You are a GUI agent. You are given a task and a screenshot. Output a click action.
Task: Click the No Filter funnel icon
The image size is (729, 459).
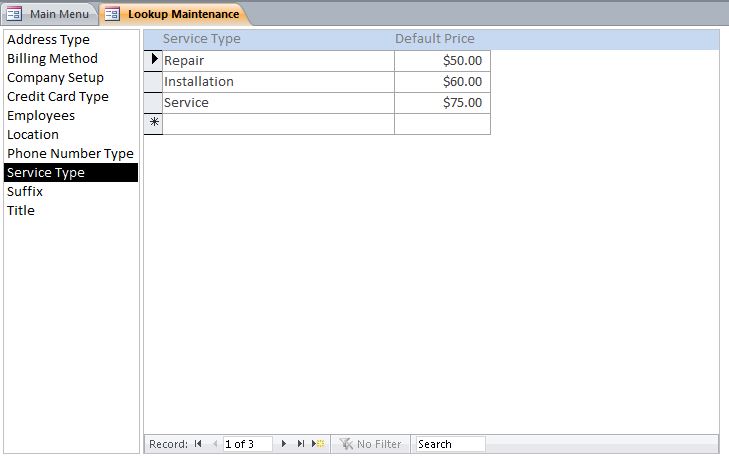346,444
